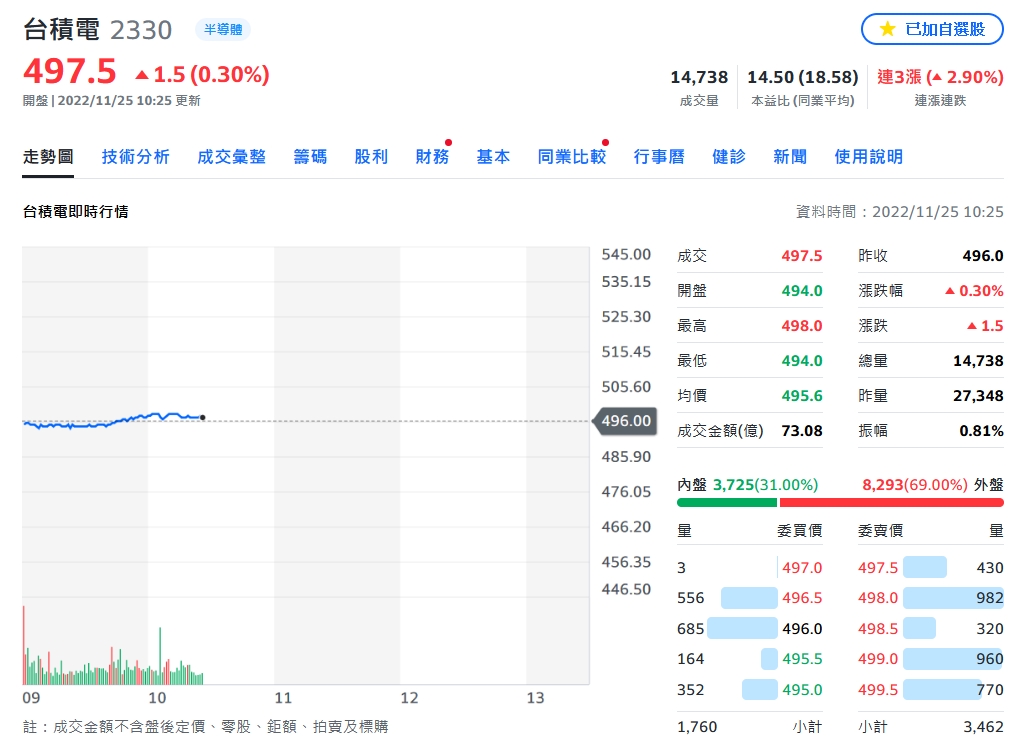
Task: Click the red 外盤 portion of the ratio bar
Action: pyautogui.click(x=891, y=503)
